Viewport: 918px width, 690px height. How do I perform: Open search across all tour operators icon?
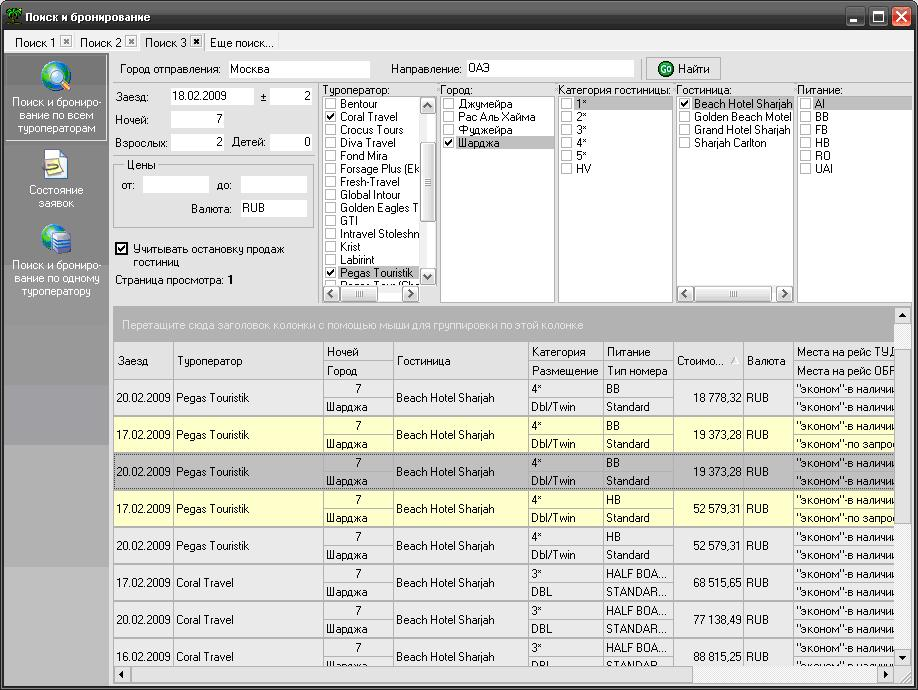[56, 78]
